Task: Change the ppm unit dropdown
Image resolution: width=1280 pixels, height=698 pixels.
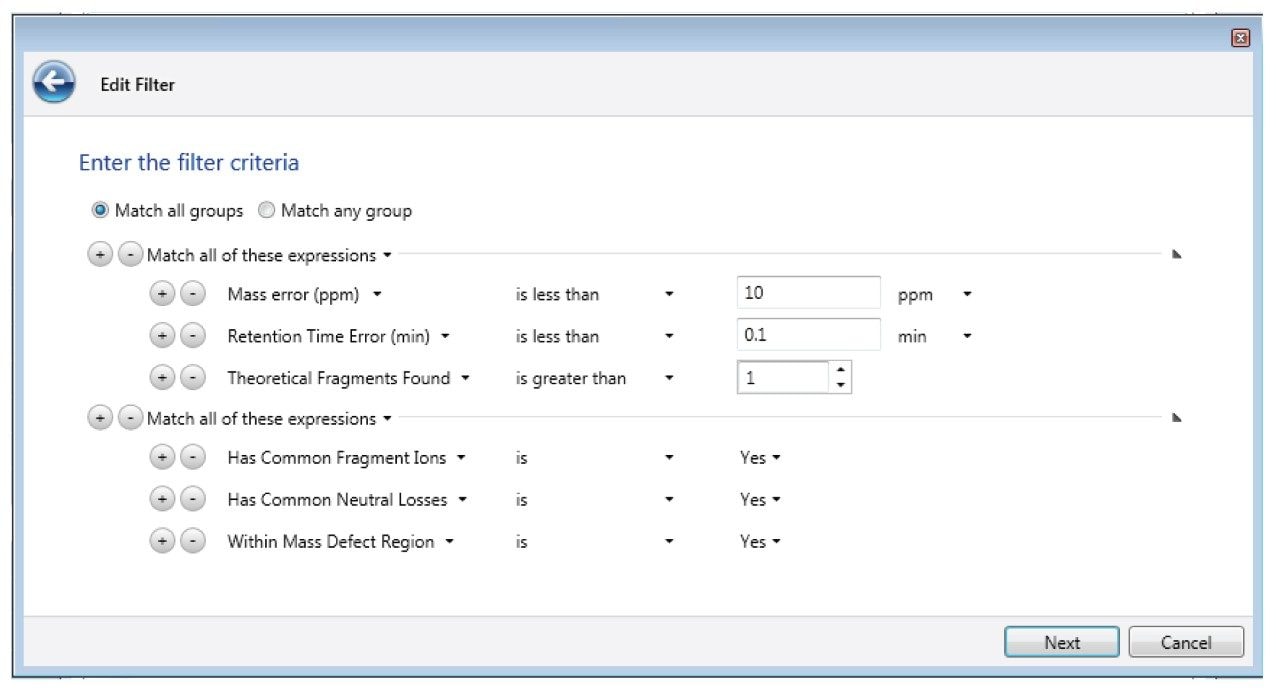Action: coord(967,295)
